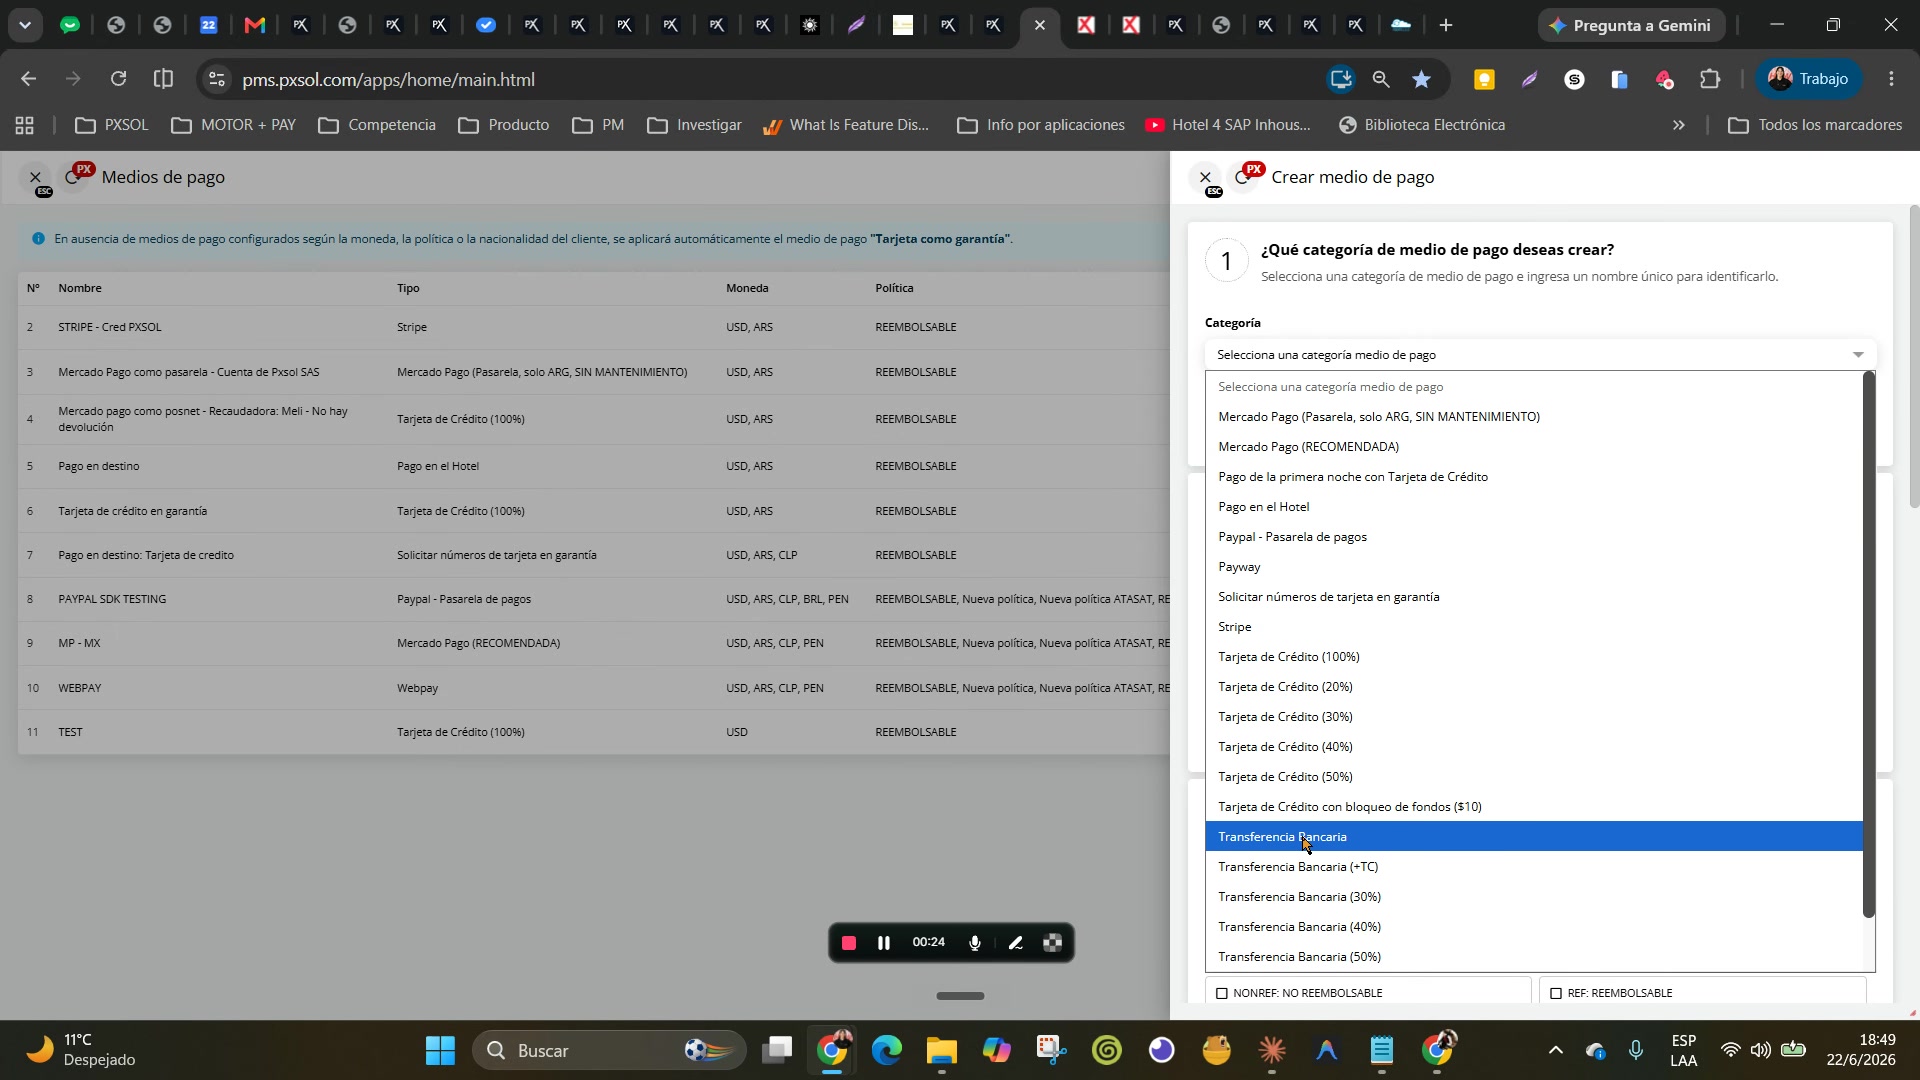This screenshot has height=1080, width=1920.
Task: Open the PAYPAL SDK TESTING row
Action: pos(593,599)
